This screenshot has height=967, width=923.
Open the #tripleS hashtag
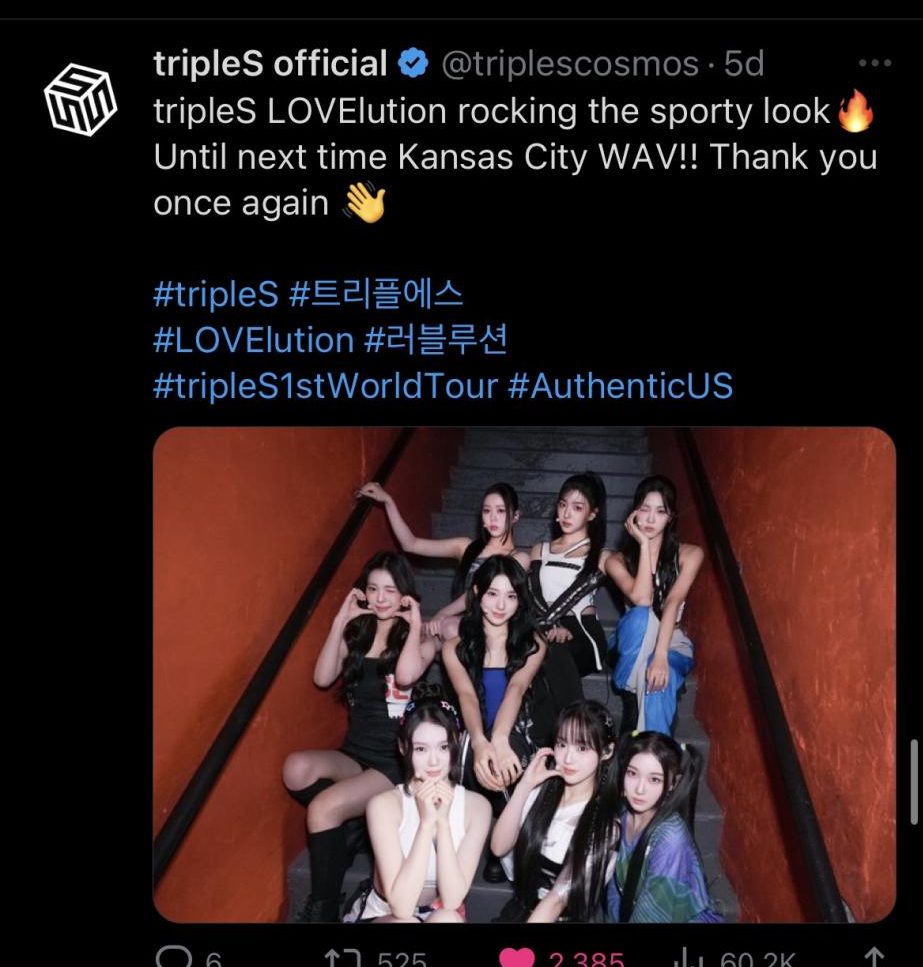coord(216,294)
